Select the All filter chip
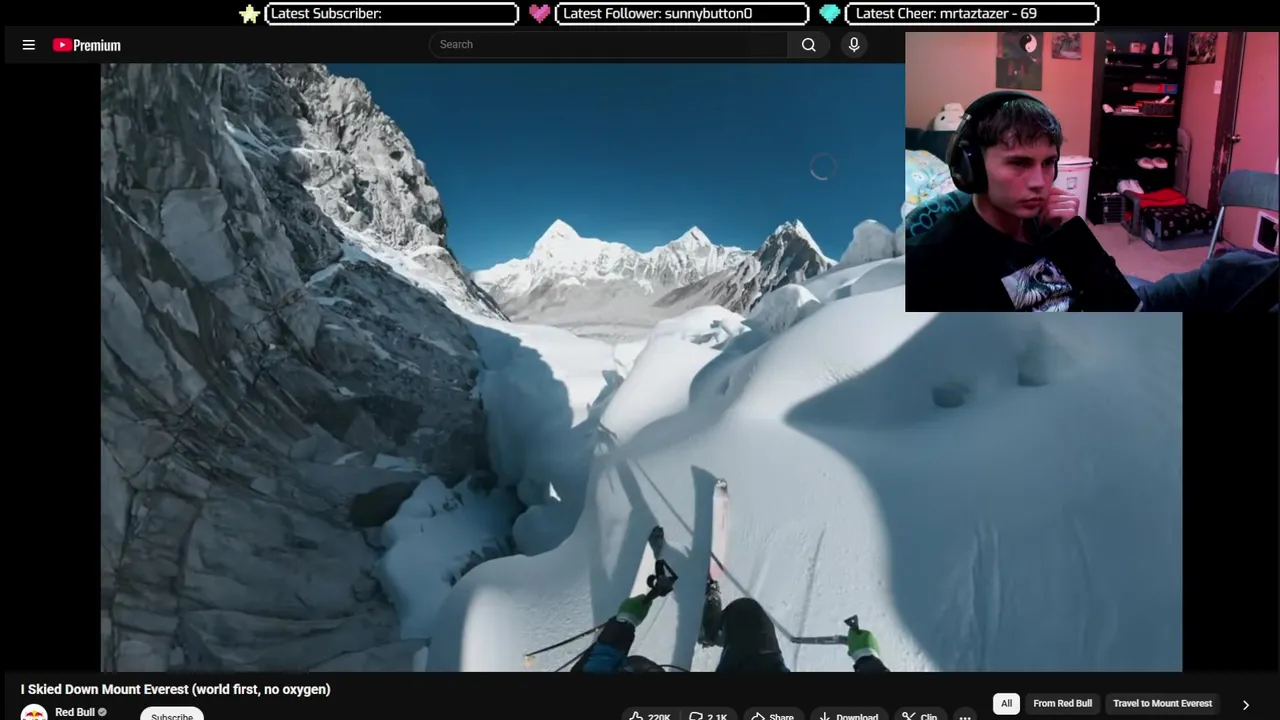The width and height of the screenshot is (1280, 720). 1006,703
